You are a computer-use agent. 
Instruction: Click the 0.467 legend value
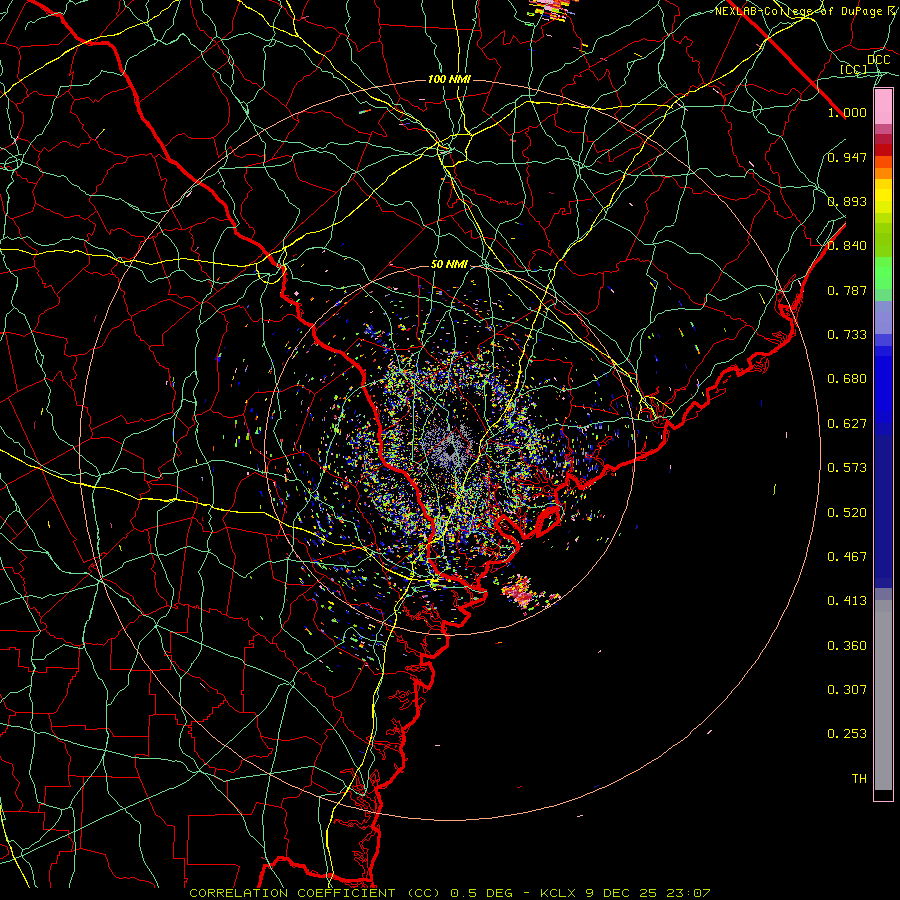847,557
